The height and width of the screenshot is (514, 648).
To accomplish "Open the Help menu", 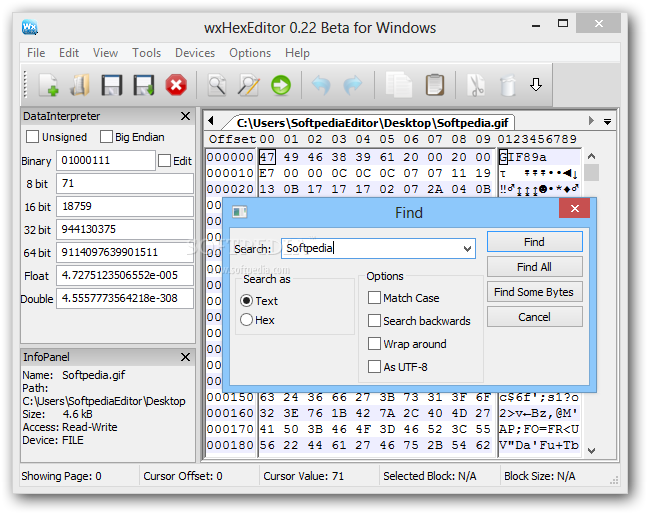I will [x=297, y=53].
